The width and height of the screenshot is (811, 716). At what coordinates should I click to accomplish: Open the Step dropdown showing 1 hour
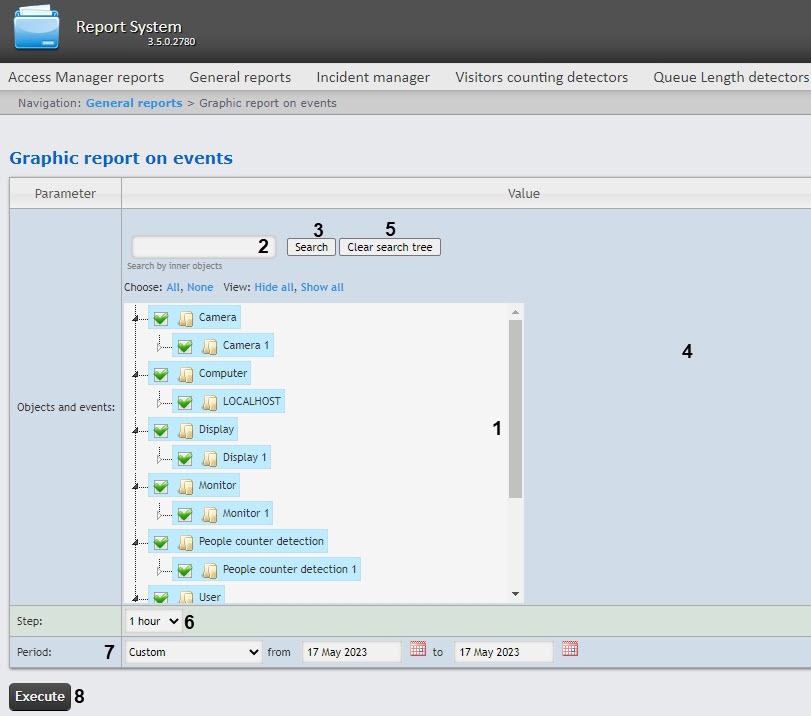coord(153,621)
